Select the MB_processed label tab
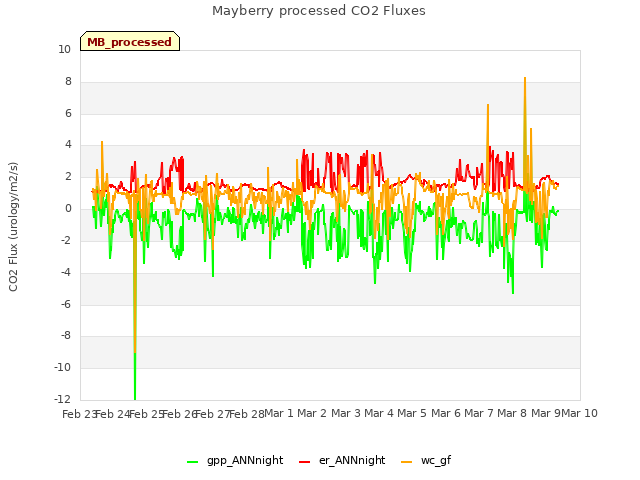 click(130, 41)
